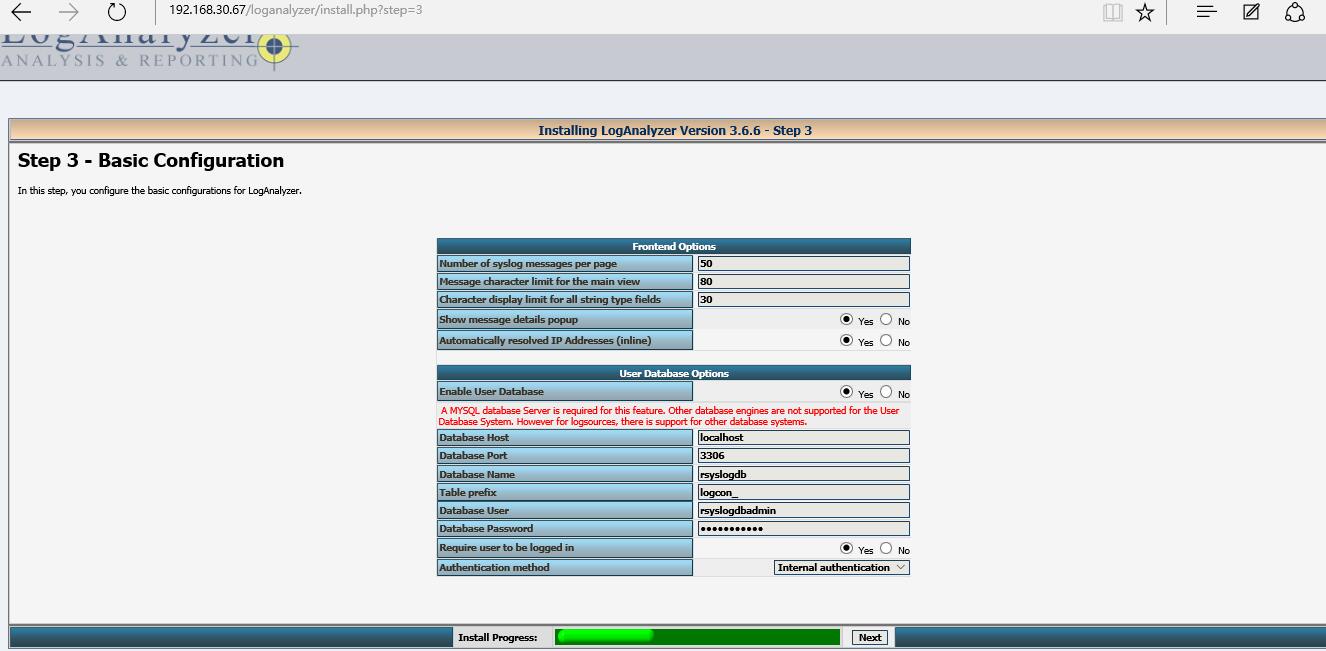Click the address bar URL

pyautogui.click(x=296, y=10)
